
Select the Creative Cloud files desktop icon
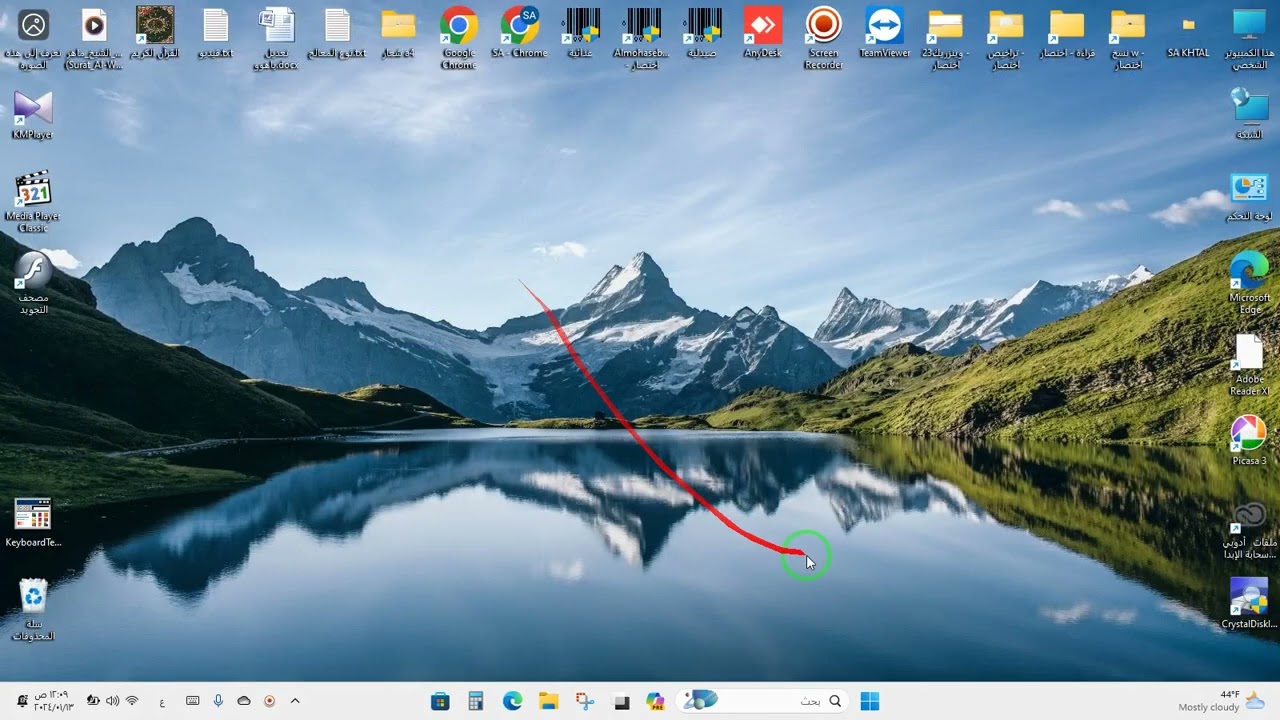(1249, 529)
